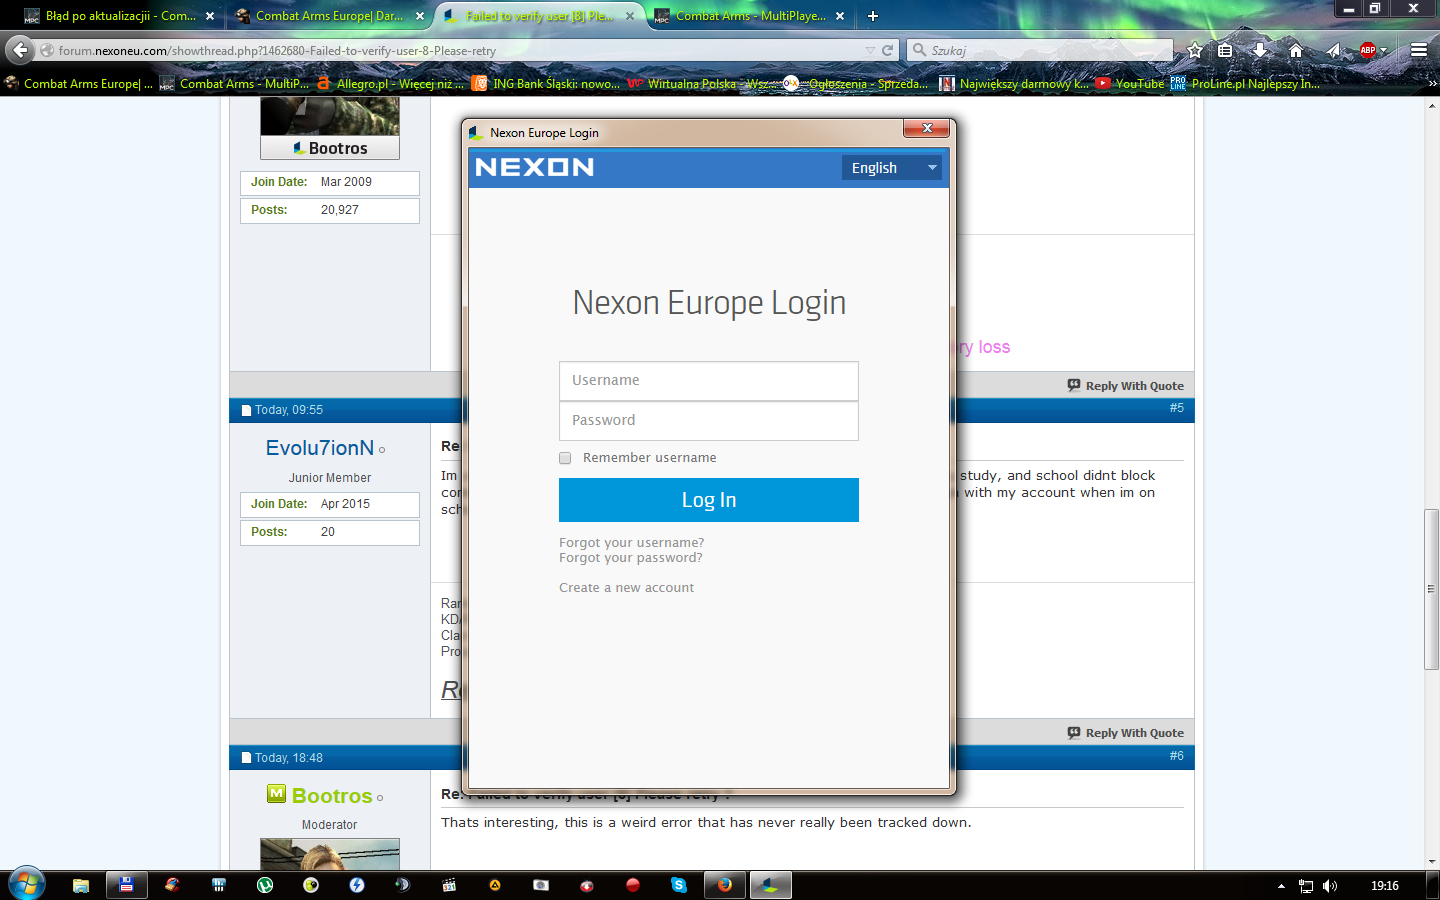Open the YouTube bookmark

coord(1129,84)
